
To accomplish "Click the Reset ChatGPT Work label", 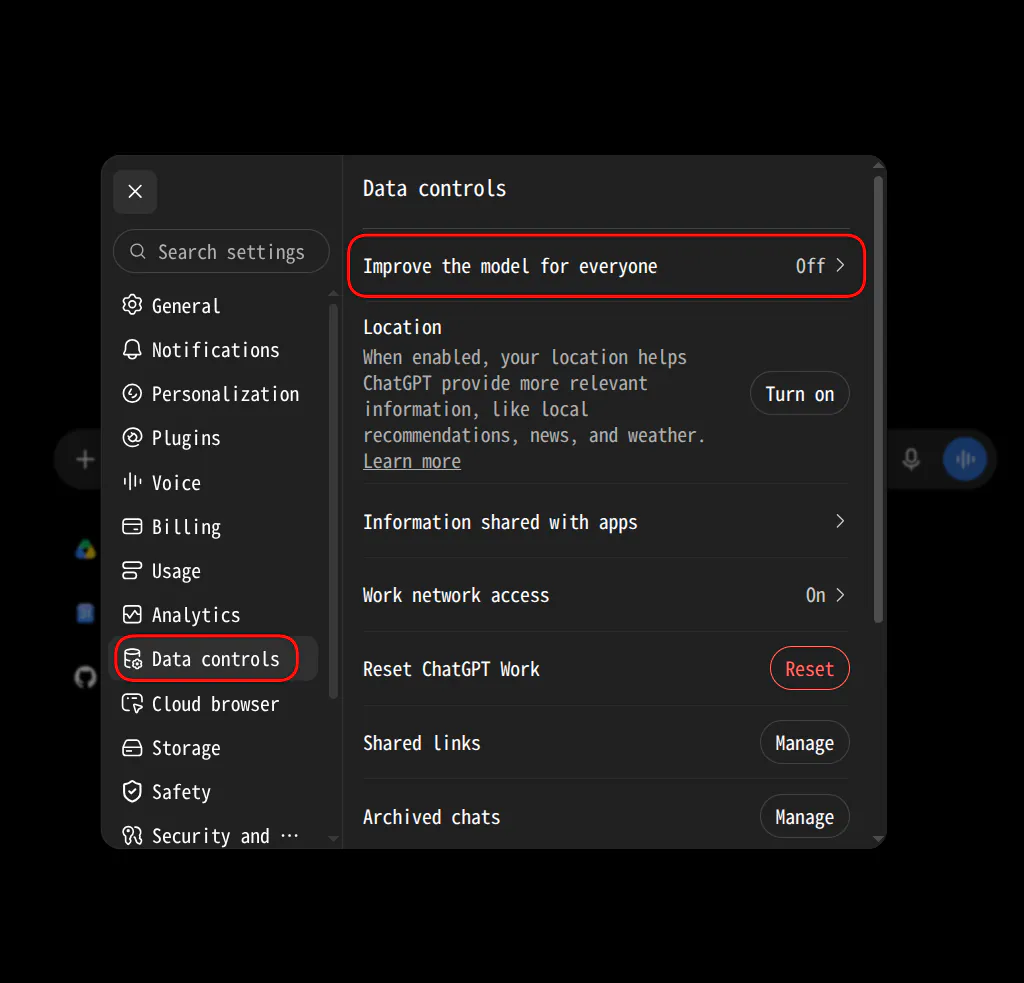I will [x=451, y=669].
